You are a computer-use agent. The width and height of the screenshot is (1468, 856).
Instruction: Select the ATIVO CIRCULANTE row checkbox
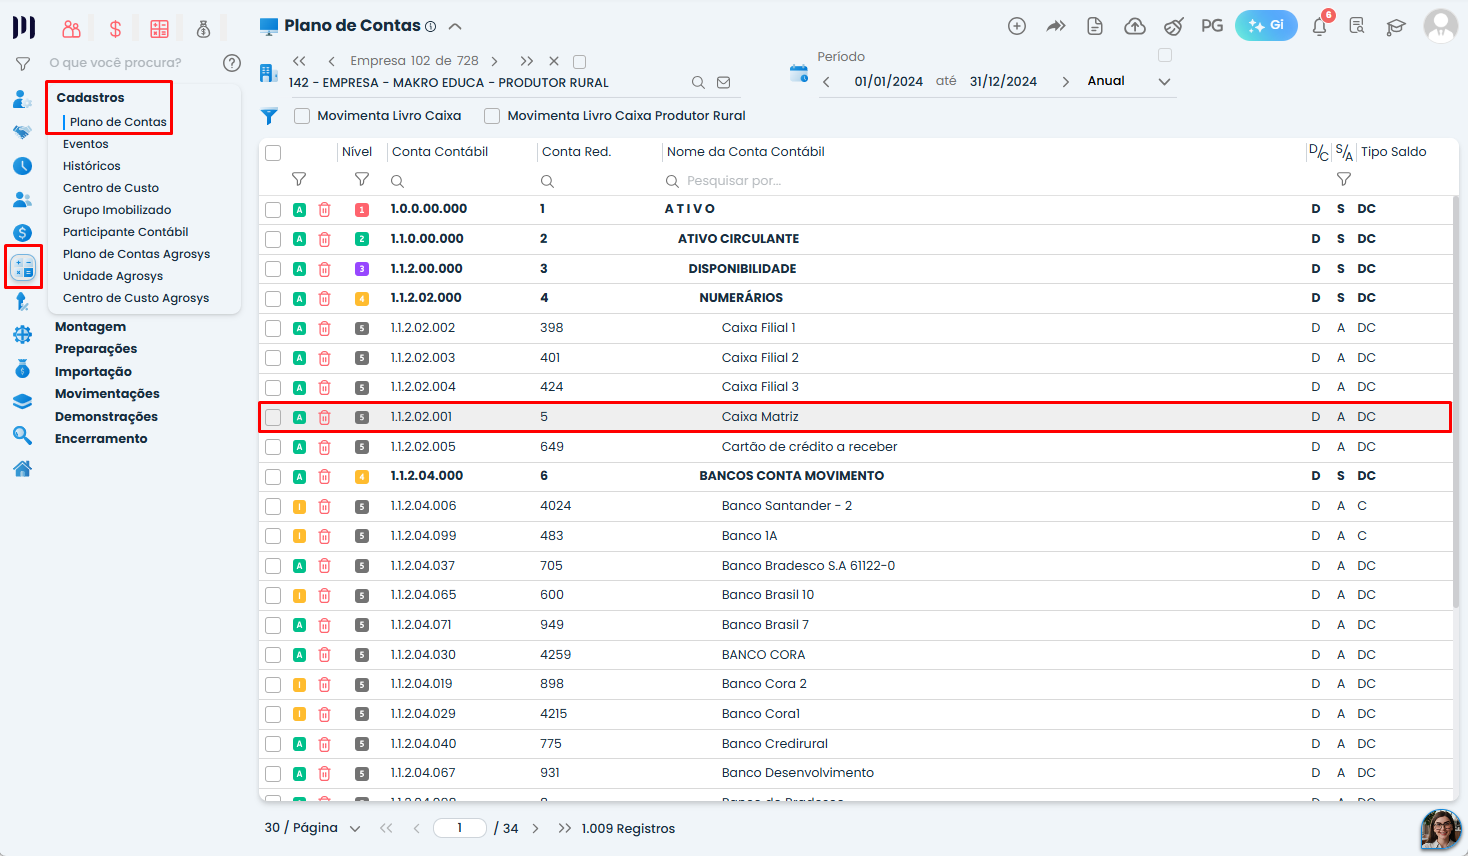pos(273,239)
